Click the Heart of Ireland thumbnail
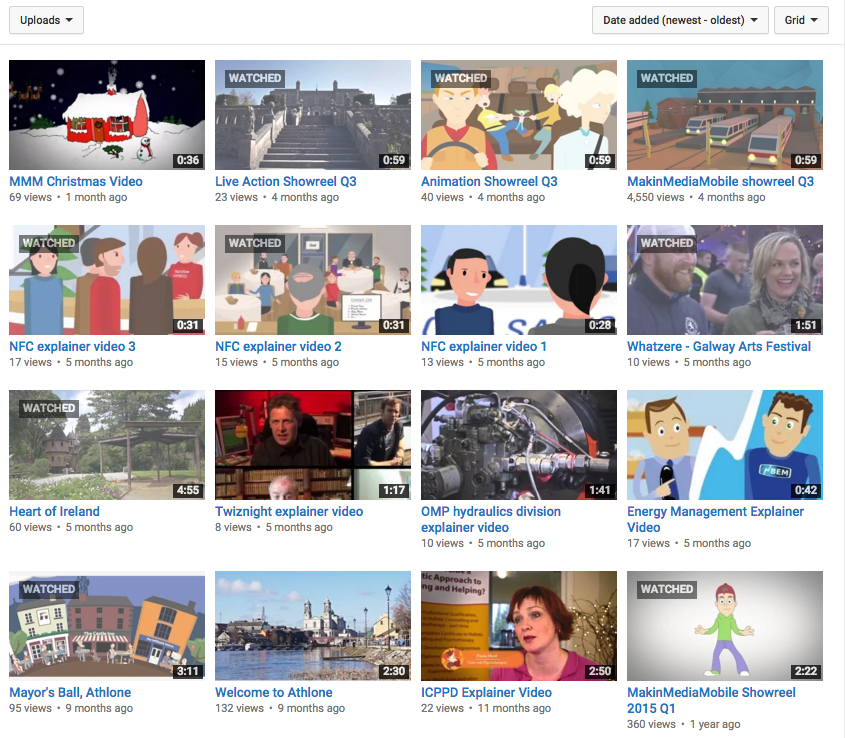Screen dimensions: 845x738 tap(107, 445)
